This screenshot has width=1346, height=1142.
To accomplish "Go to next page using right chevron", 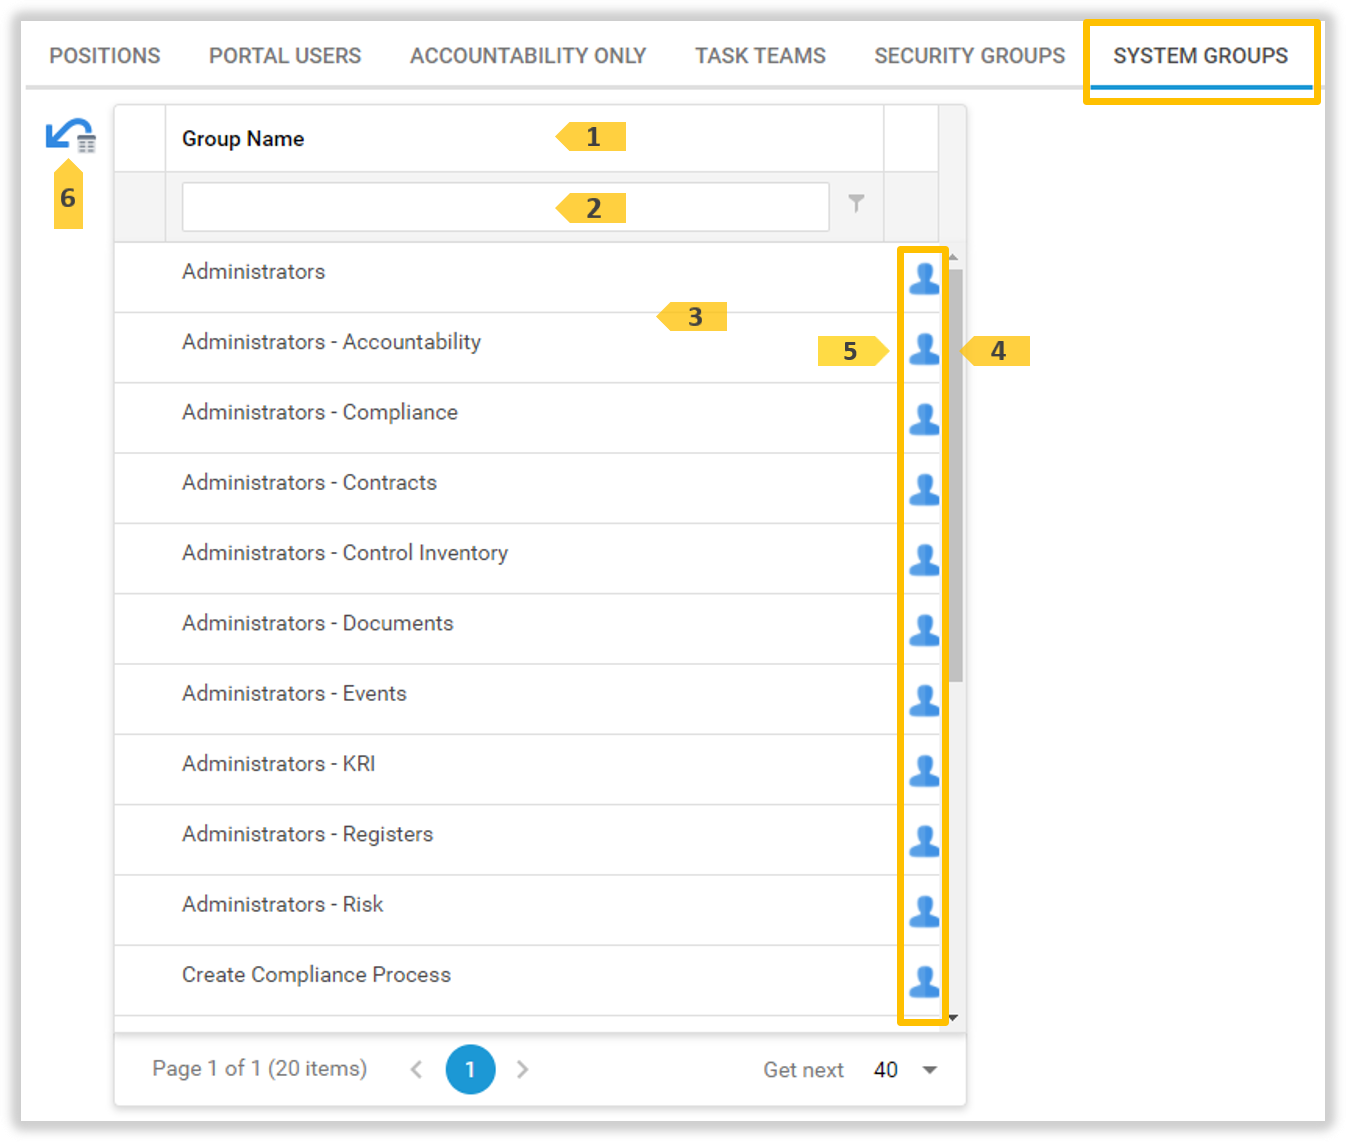I will (522, 1070).
